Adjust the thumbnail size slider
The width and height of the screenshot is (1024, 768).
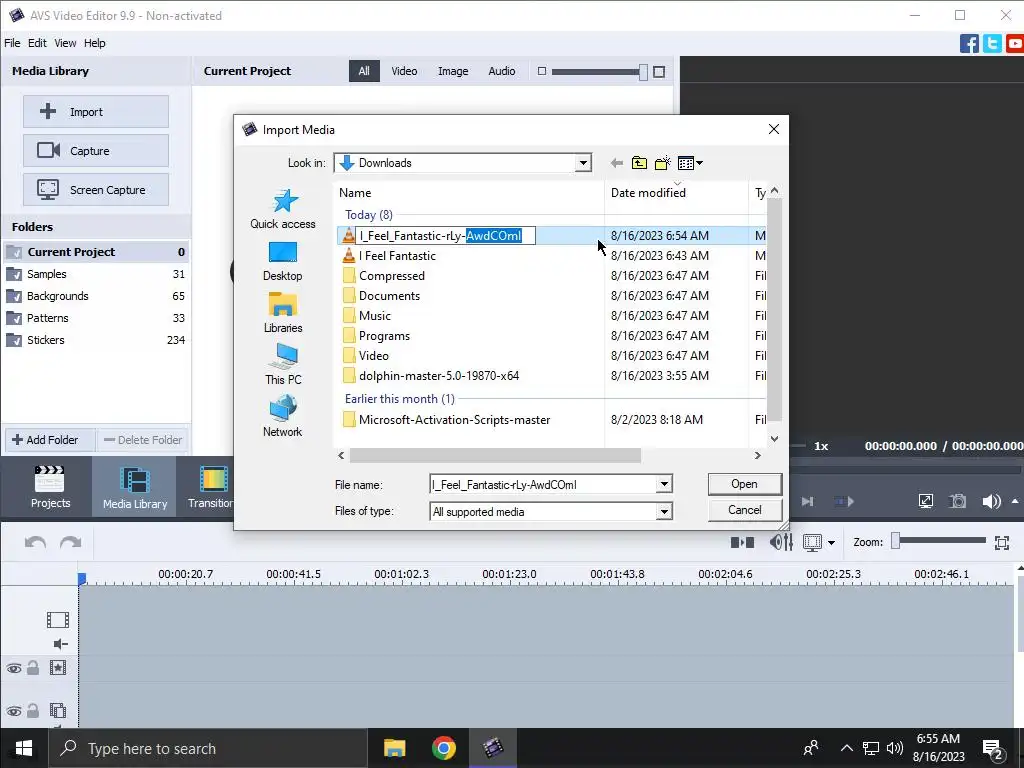click(x=643, y=72)
